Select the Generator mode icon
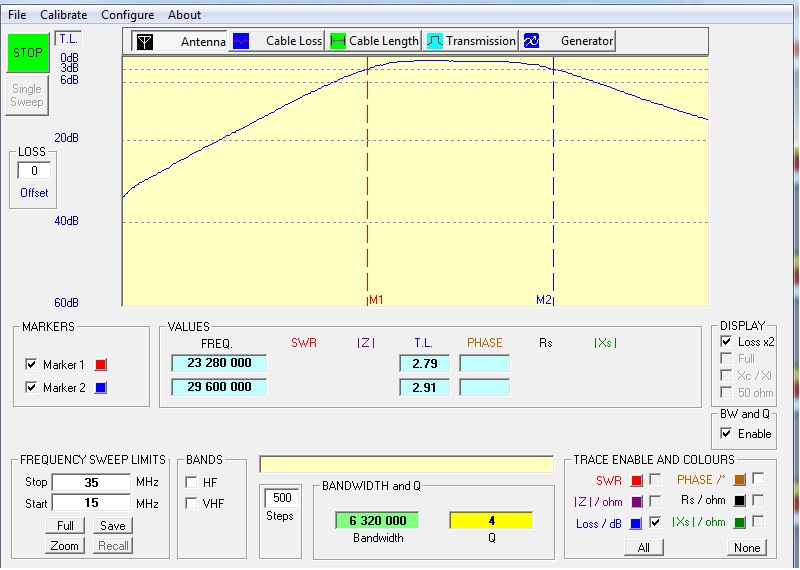This screenshot has height=570, width=800. (532, 41)
